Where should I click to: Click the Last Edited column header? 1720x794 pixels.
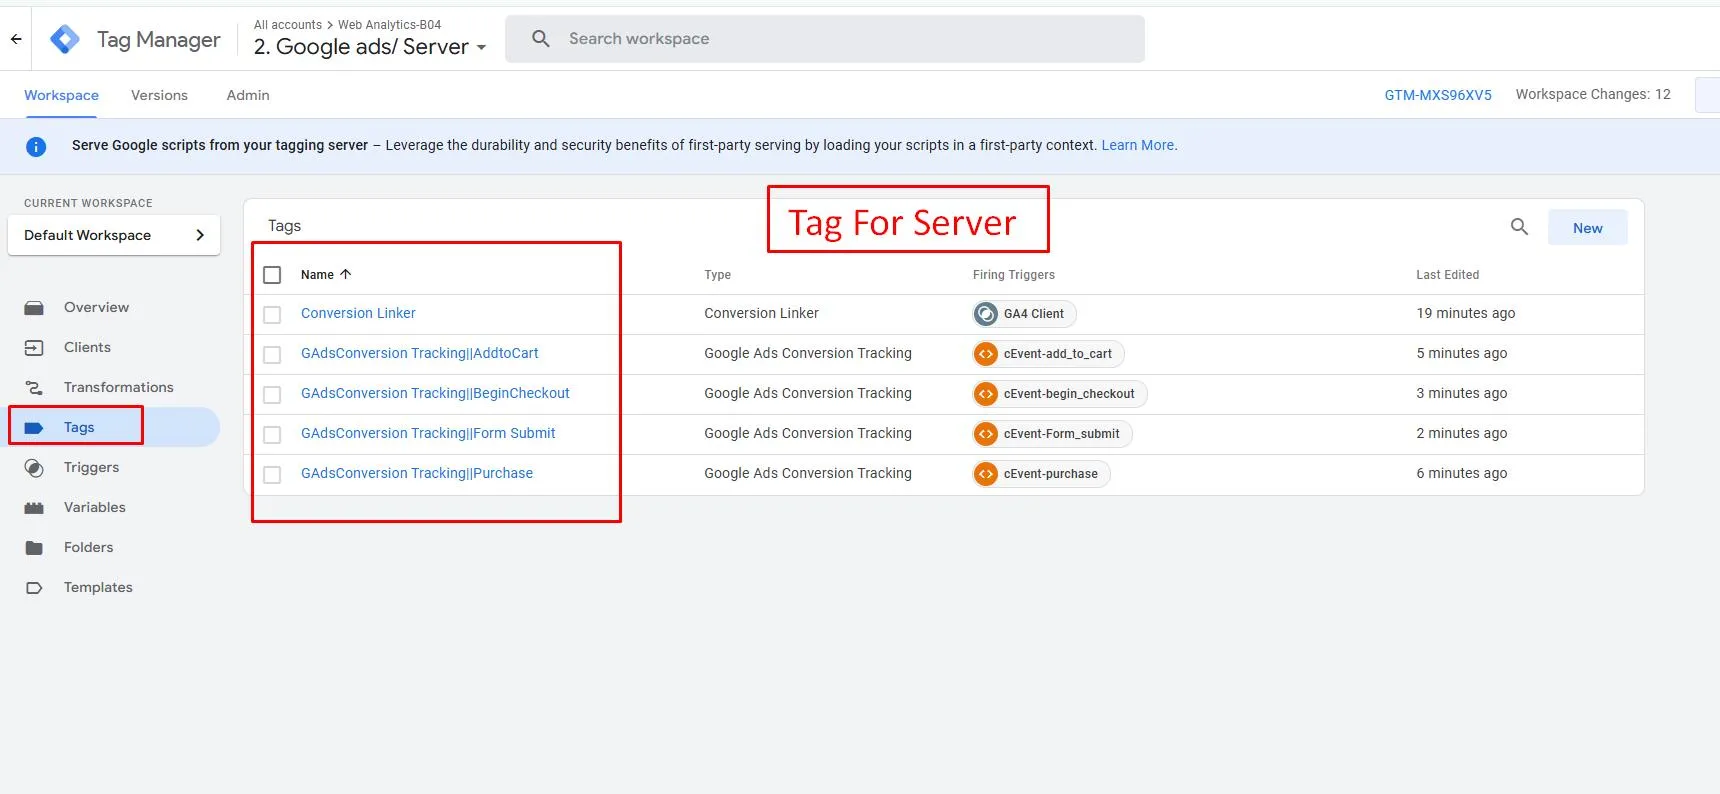pyautogui.click(x=1447, y=275)
